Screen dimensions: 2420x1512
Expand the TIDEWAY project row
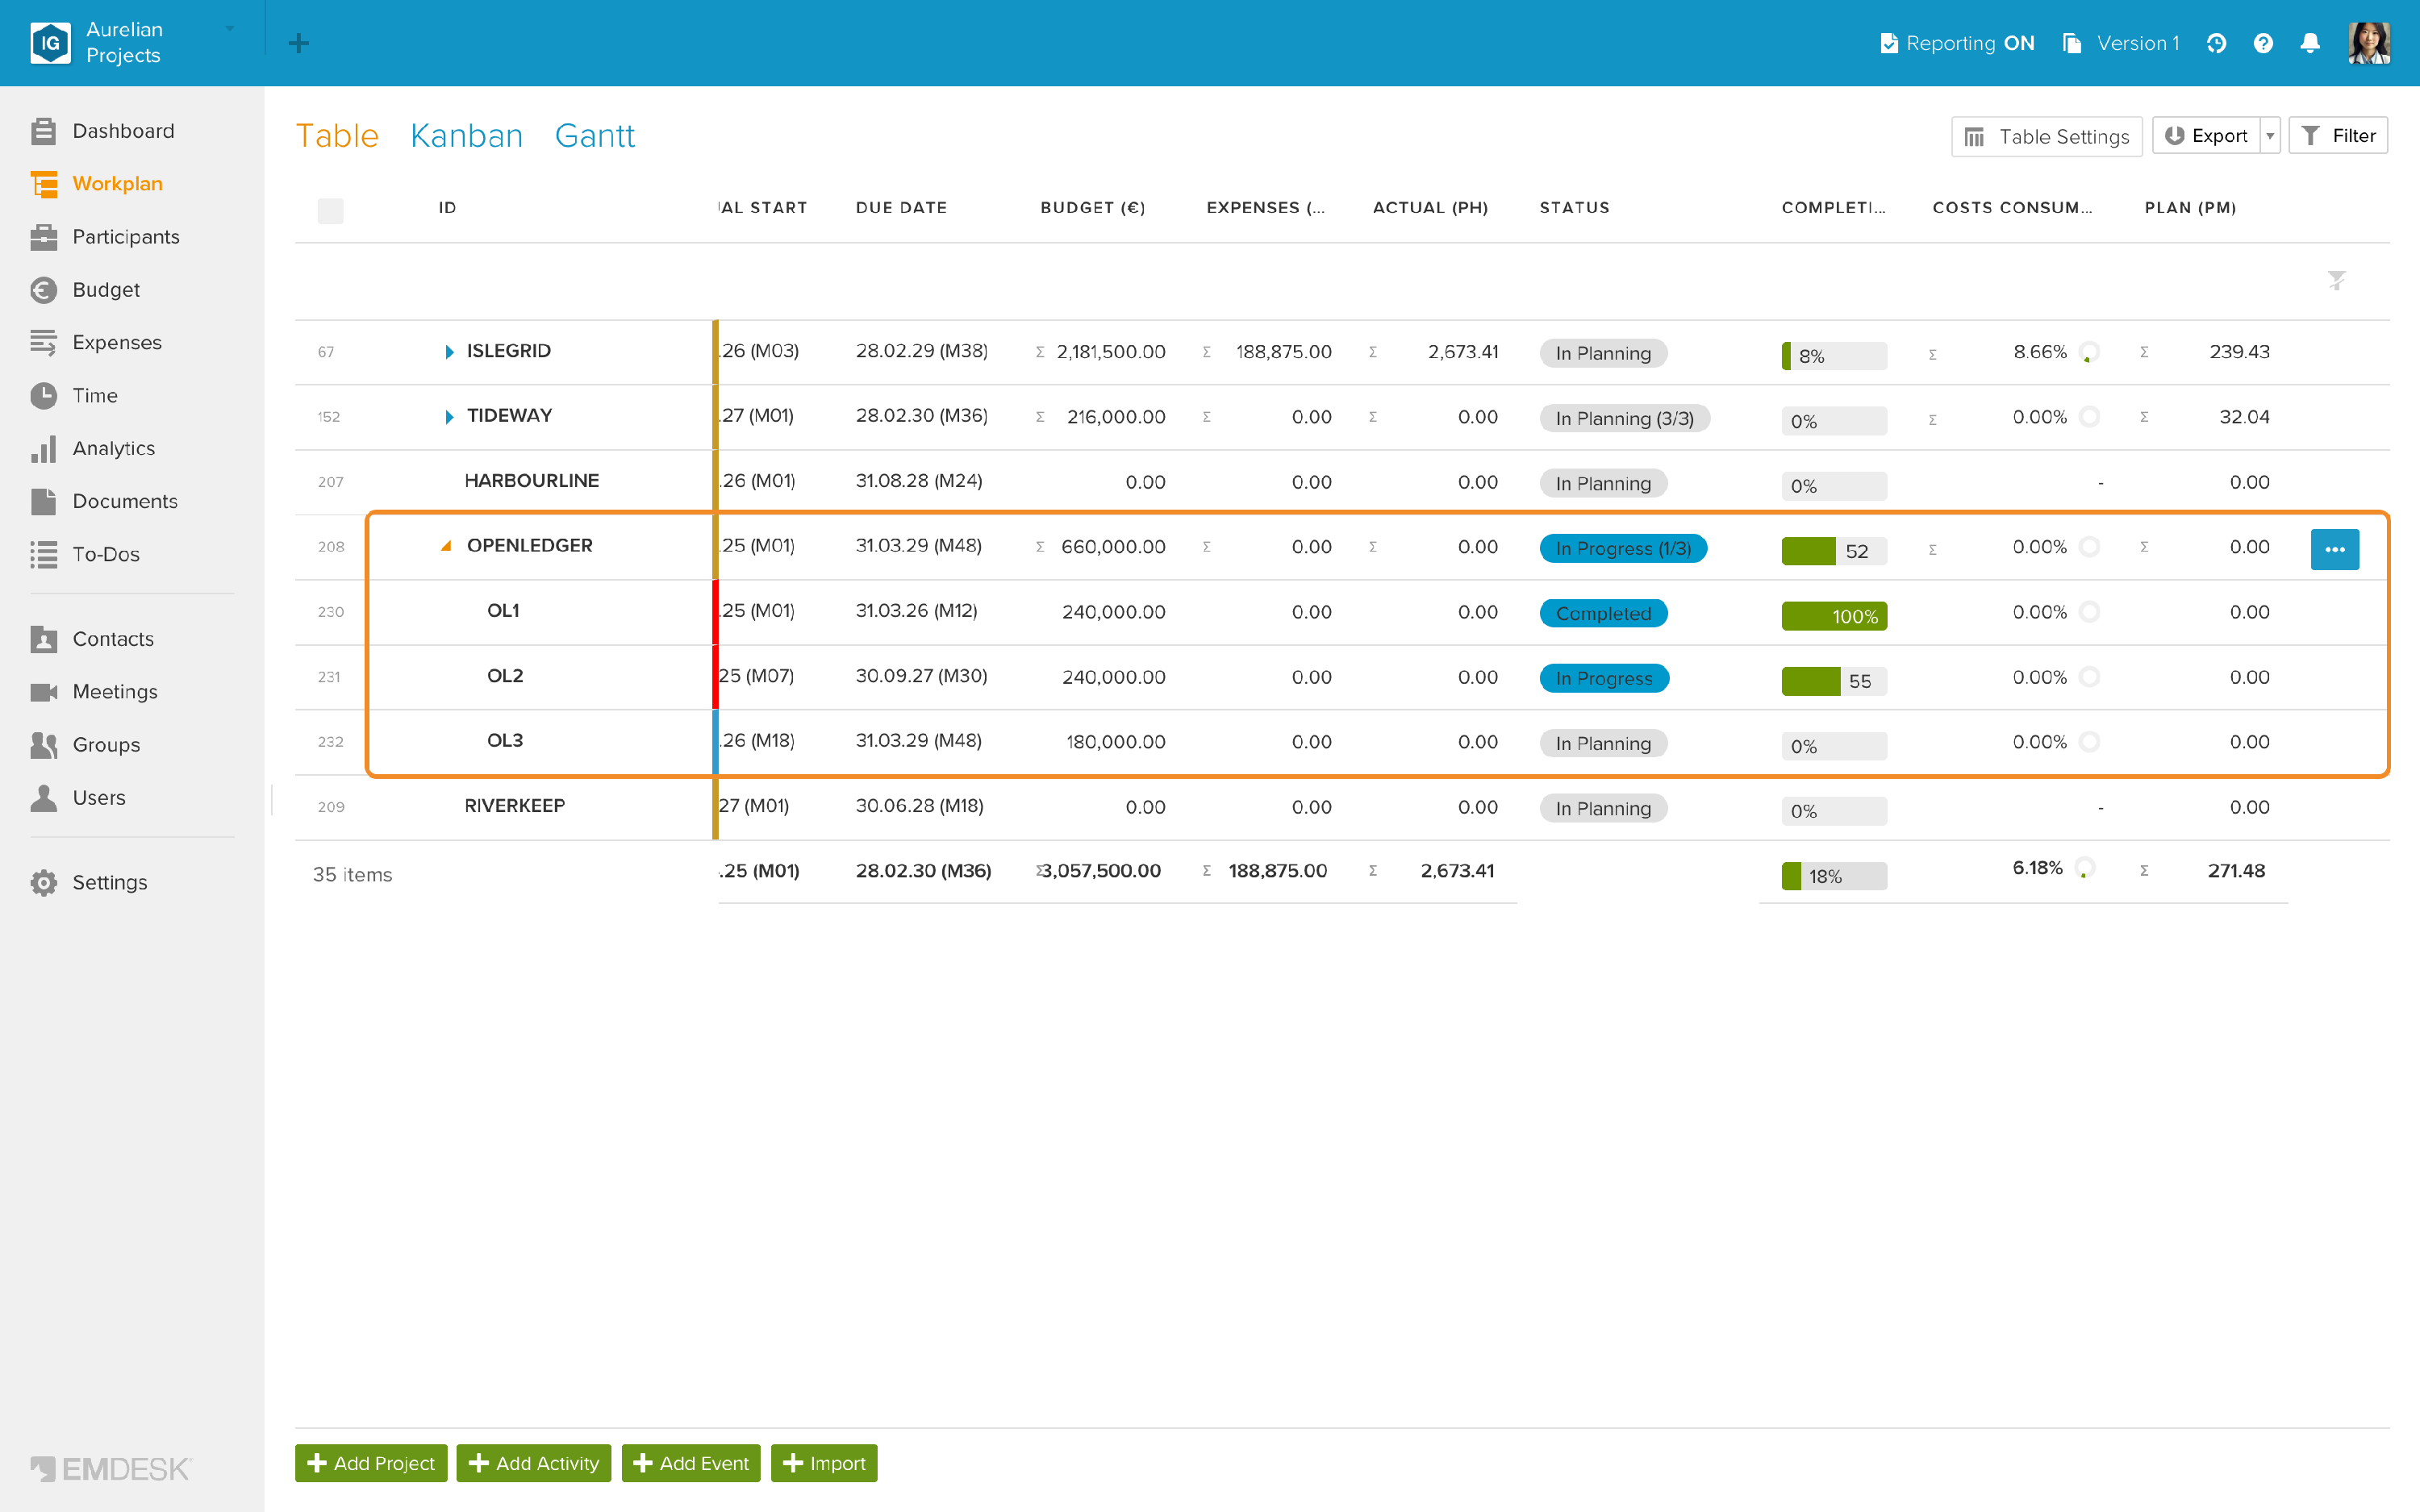[x=449, y=417]
